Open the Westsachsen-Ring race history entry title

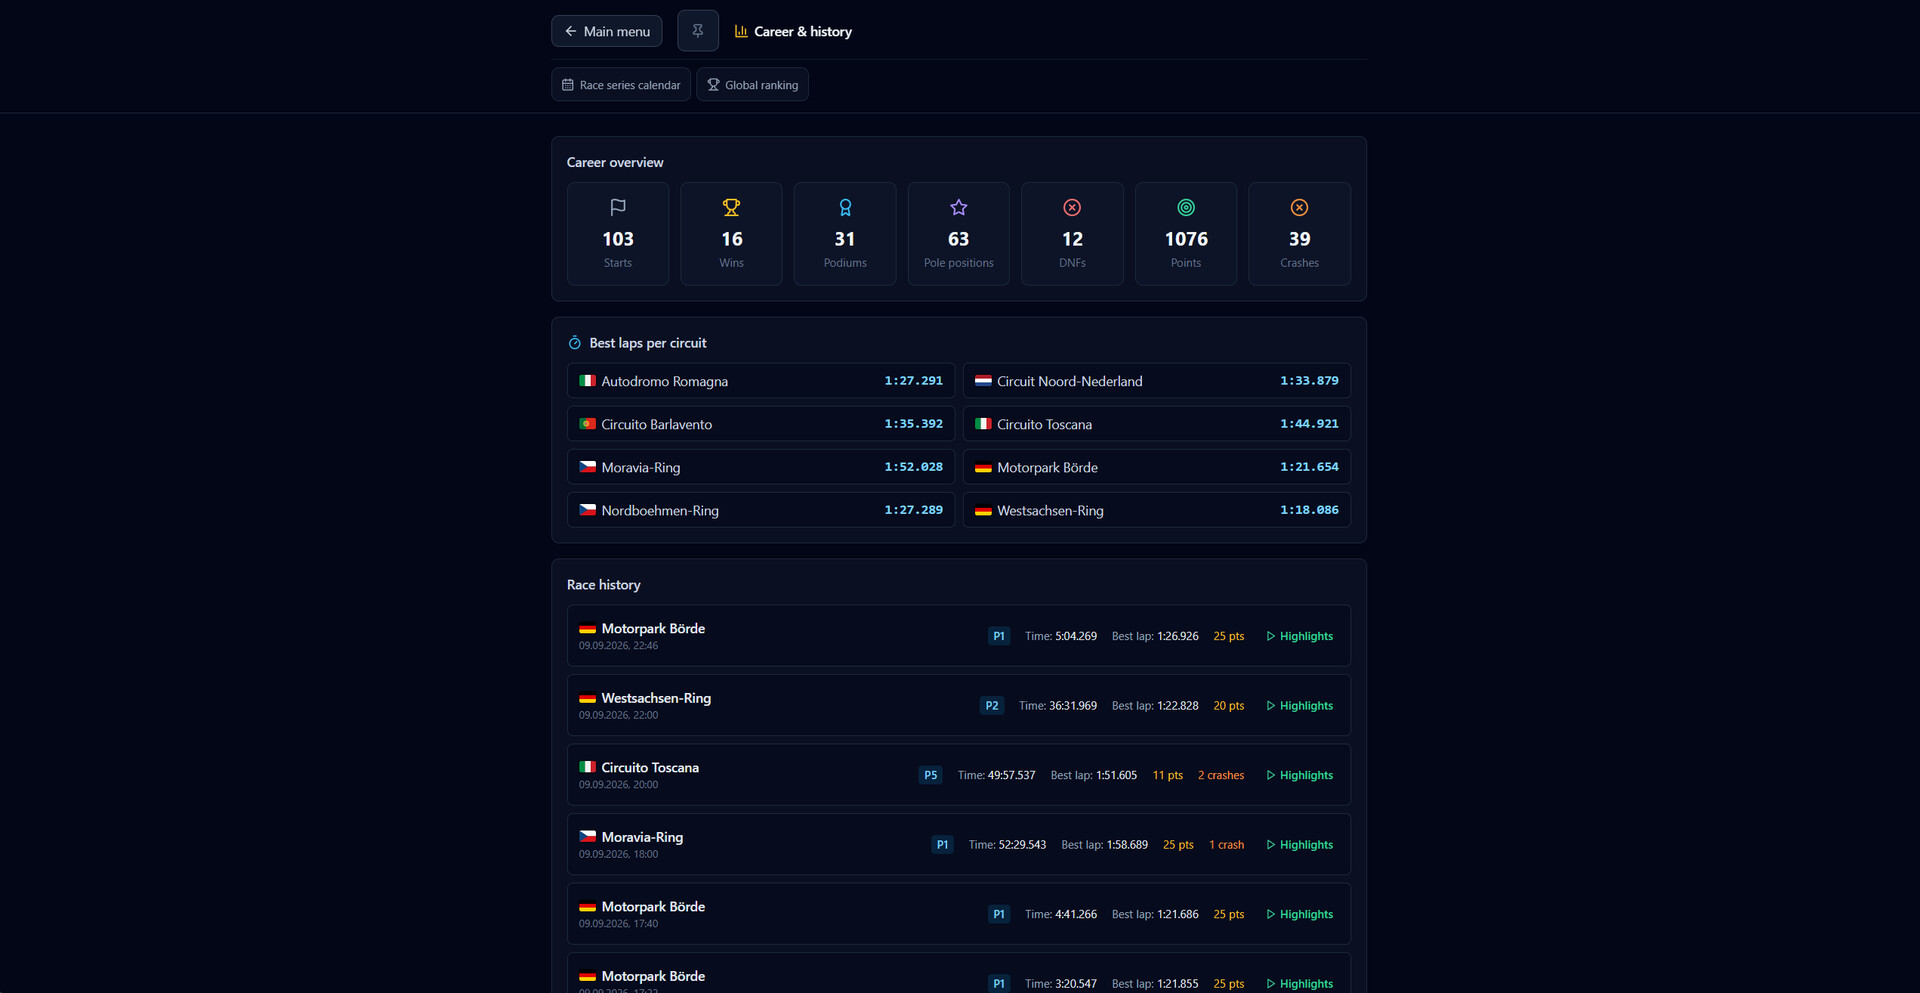(656, 698)
